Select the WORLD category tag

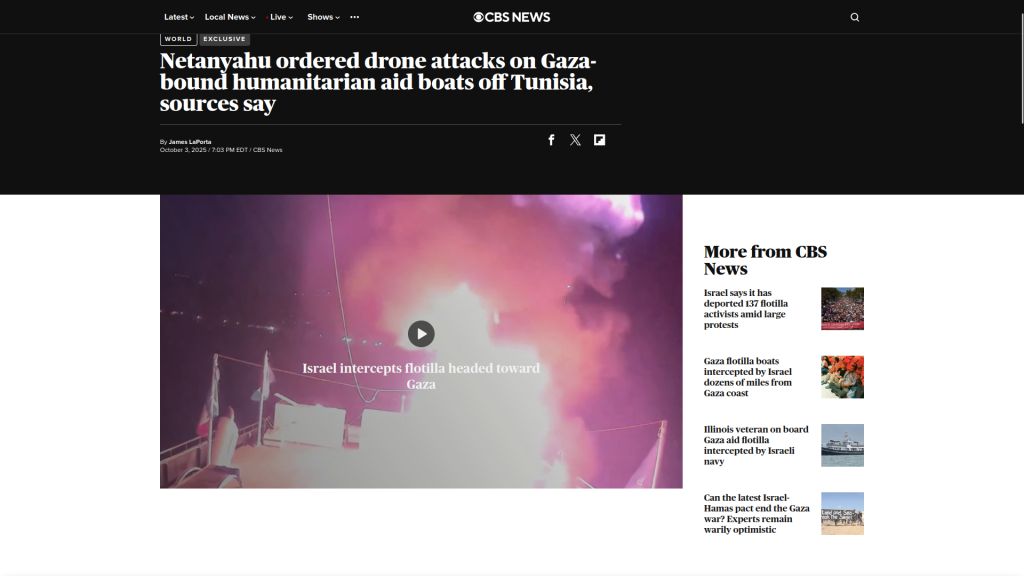pyautogui.click(x=178, y=39)
